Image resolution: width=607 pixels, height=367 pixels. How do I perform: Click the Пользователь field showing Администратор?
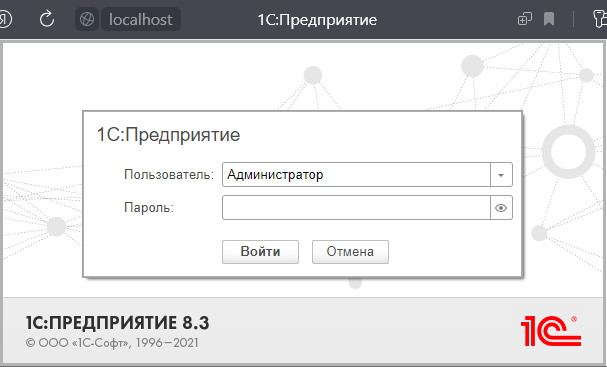[x=356, y=175]
